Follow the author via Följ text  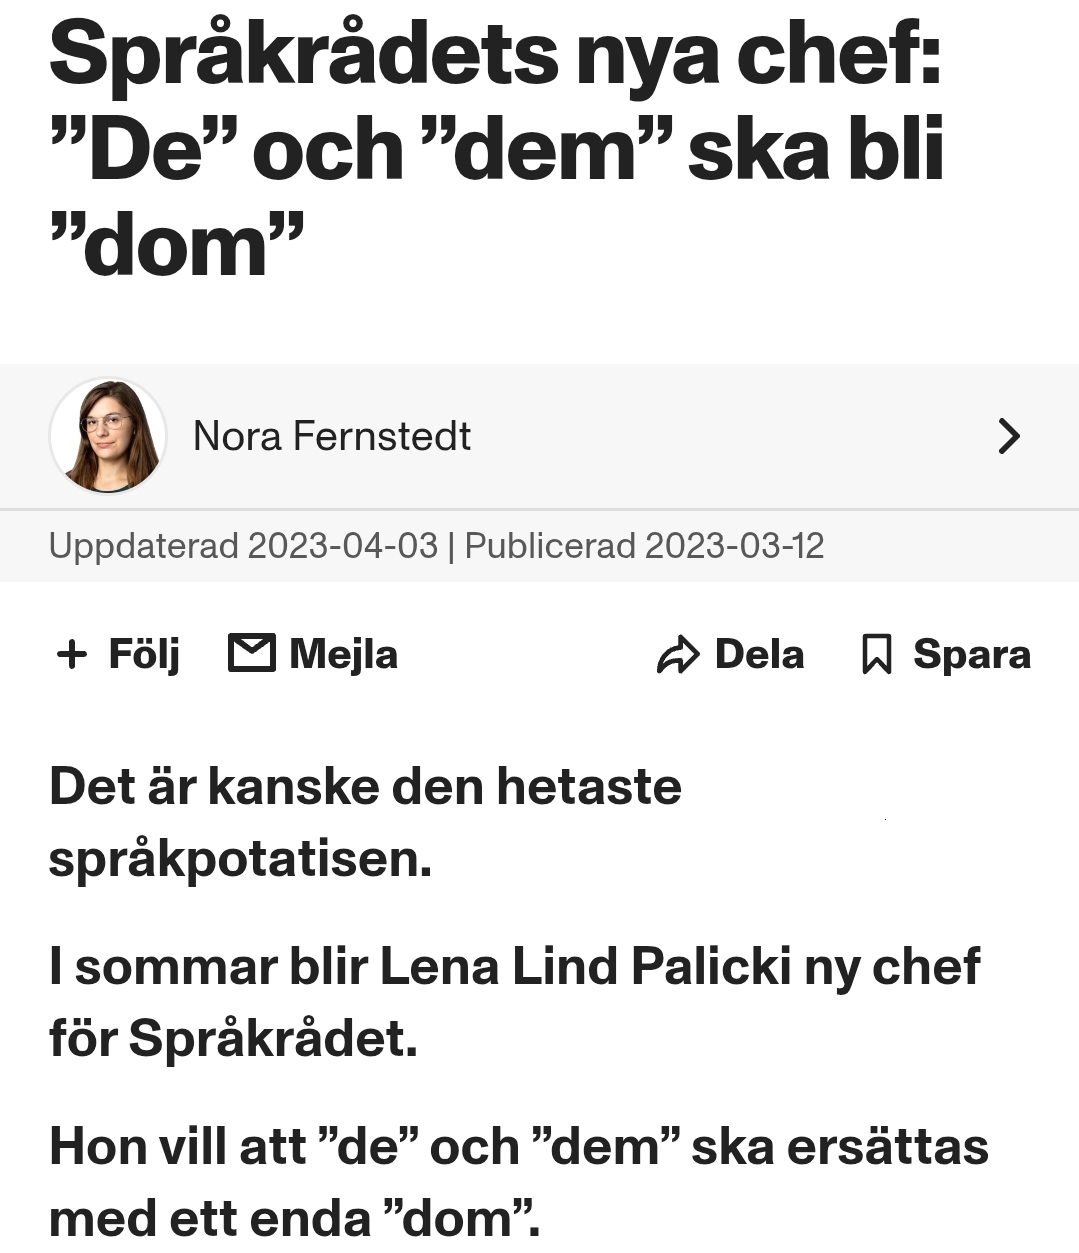(144, 656)
